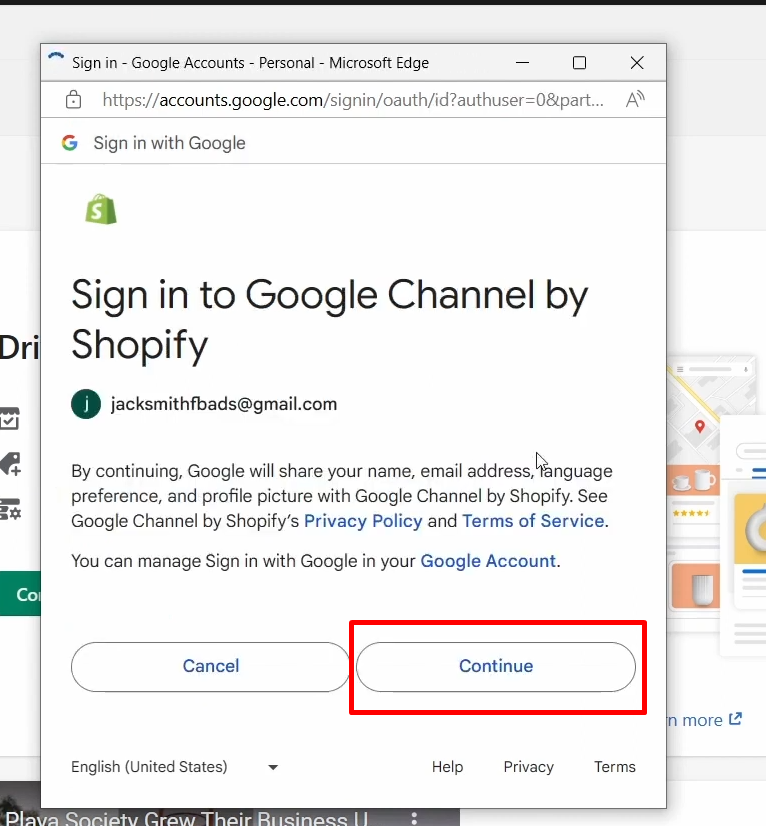Minimize the Google sign-in window
The image size is (766, 826).
(x=522, y=62)
